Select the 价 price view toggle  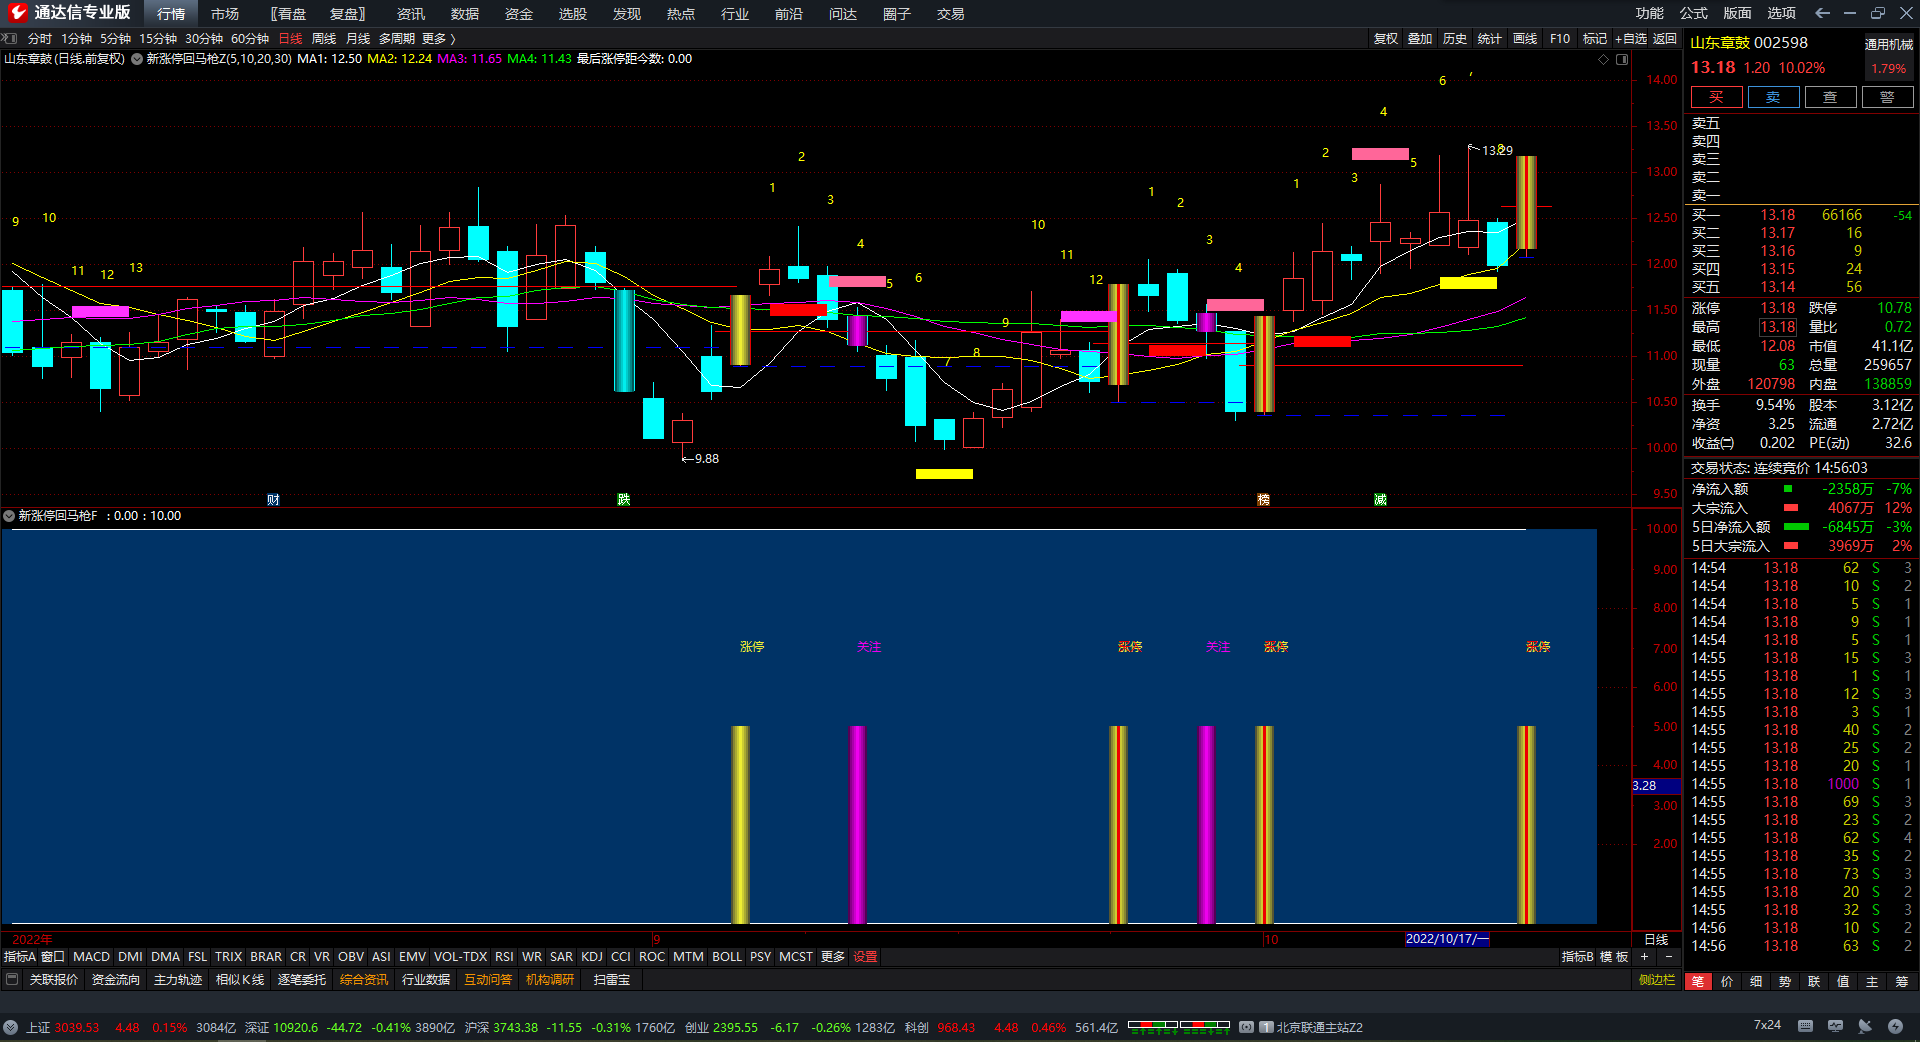1727,981
